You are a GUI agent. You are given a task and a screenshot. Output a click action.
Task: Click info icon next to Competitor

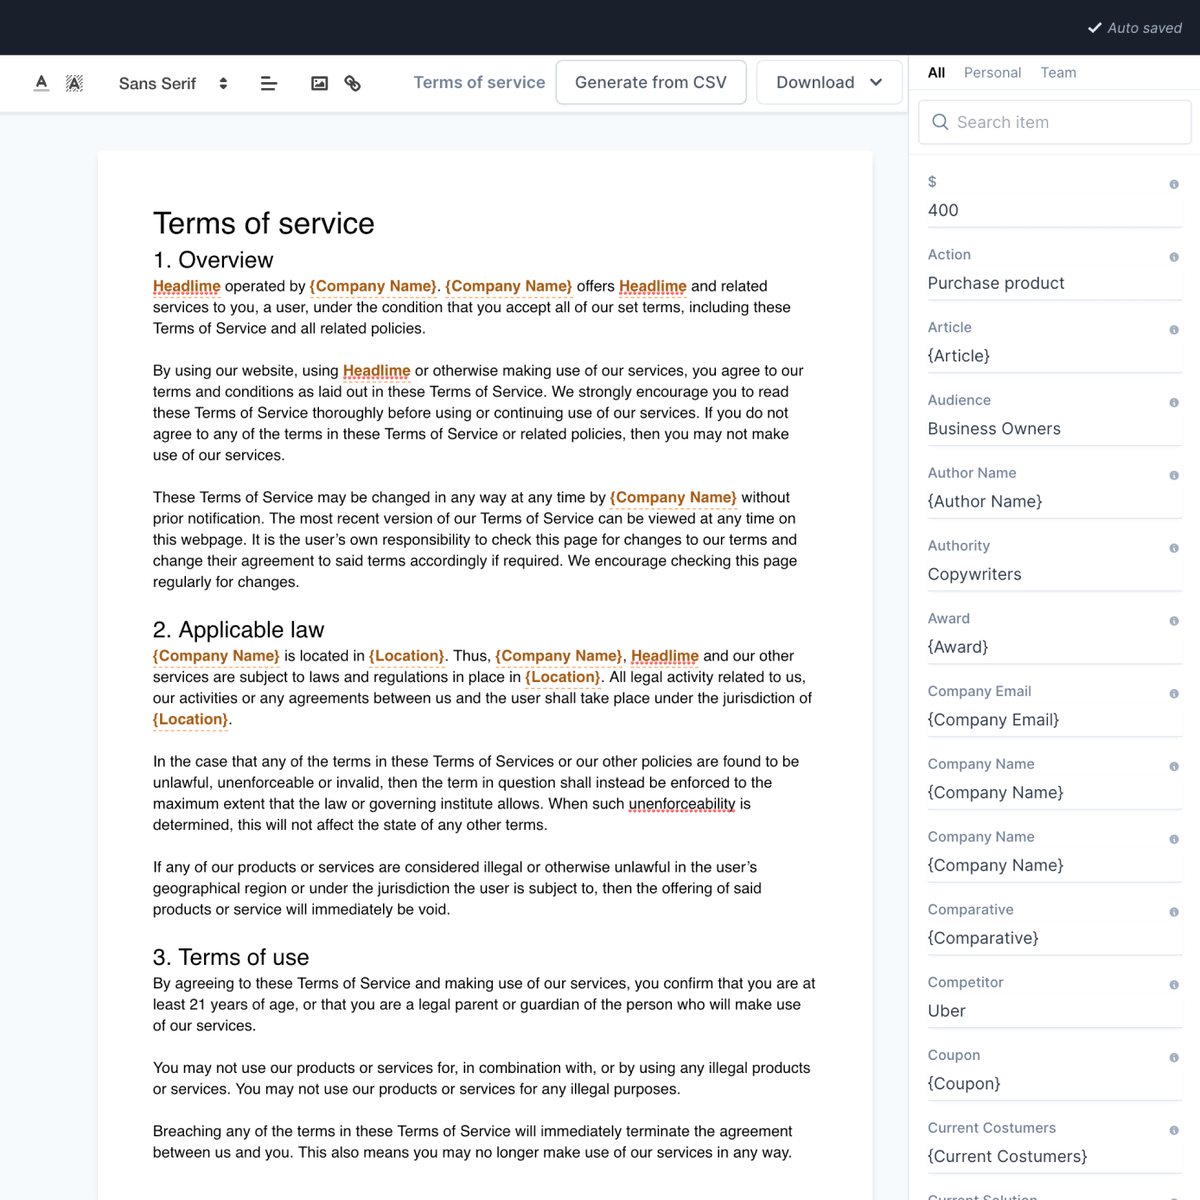click(x=1174, y=985)
